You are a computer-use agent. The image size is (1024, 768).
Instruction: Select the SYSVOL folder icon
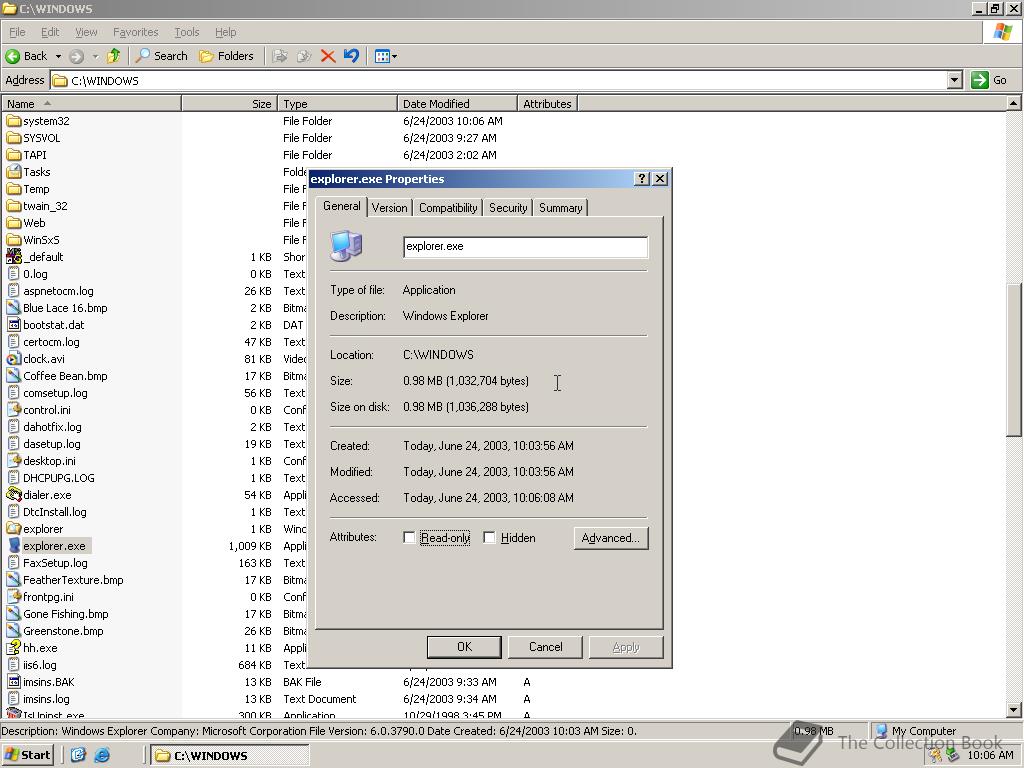tap(14, 138)
